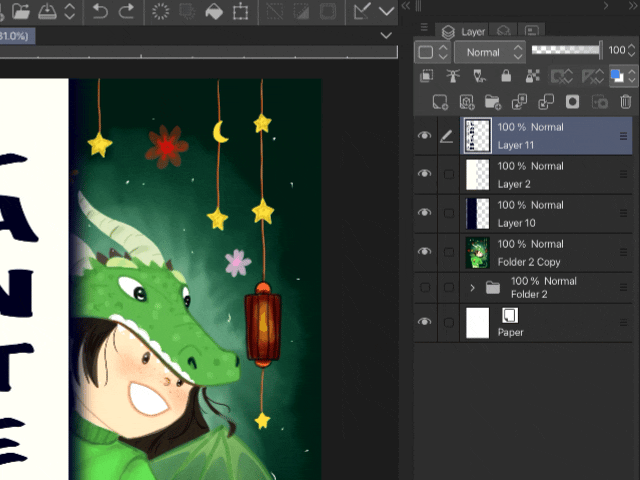Screen dimensions: 640x480
Task: Click the layer opacity slider
Action: pos(565,50)
